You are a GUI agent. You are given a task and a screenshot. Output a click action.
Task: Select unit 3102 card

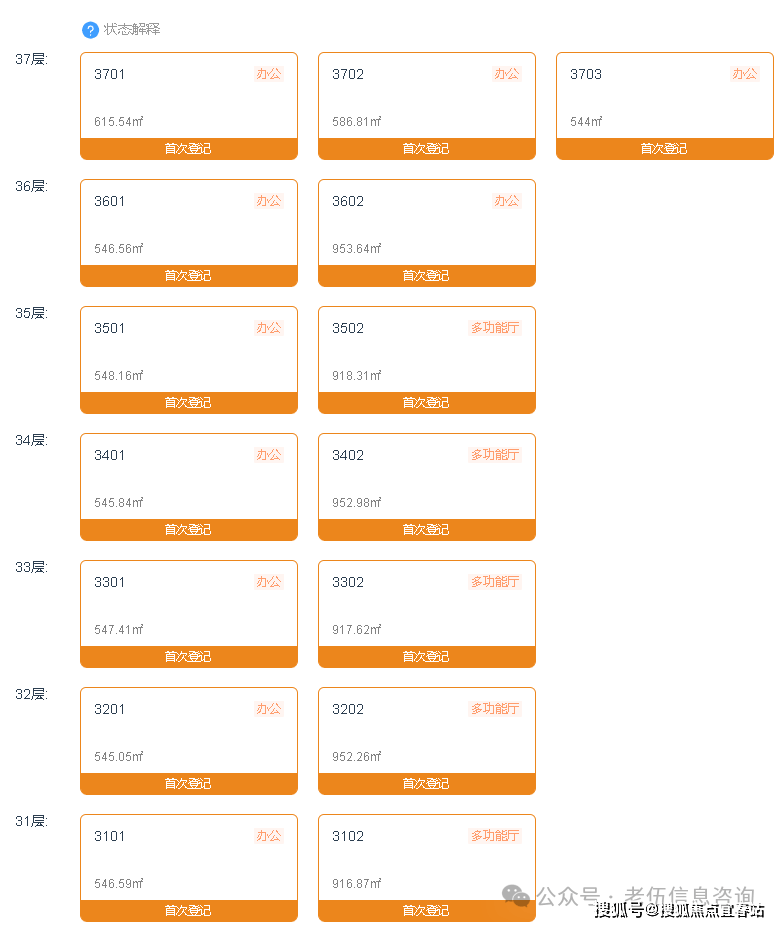pyautogui.click(x=426, y=859)
